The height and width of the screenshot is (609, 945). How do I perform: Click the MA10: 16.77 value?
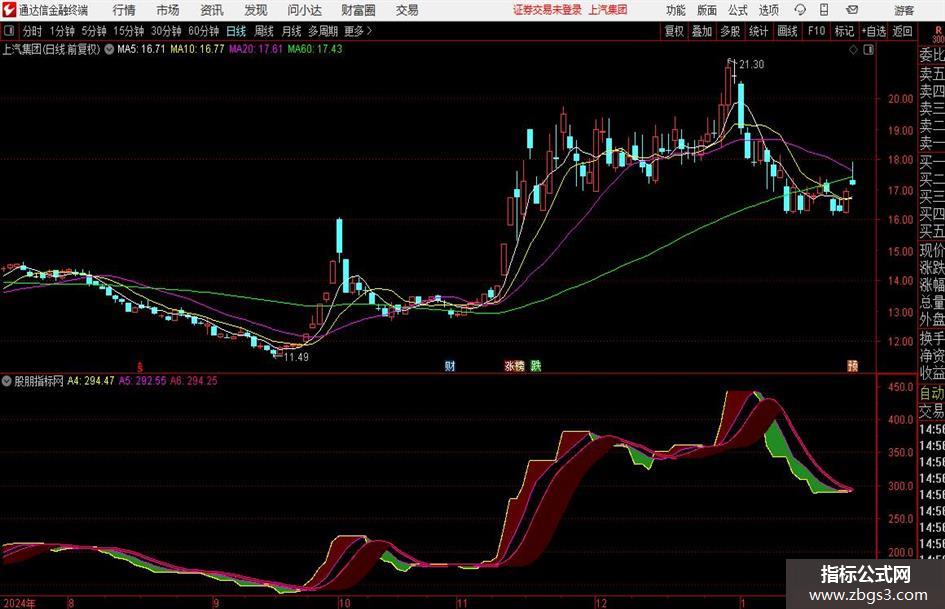pos(197,49)
